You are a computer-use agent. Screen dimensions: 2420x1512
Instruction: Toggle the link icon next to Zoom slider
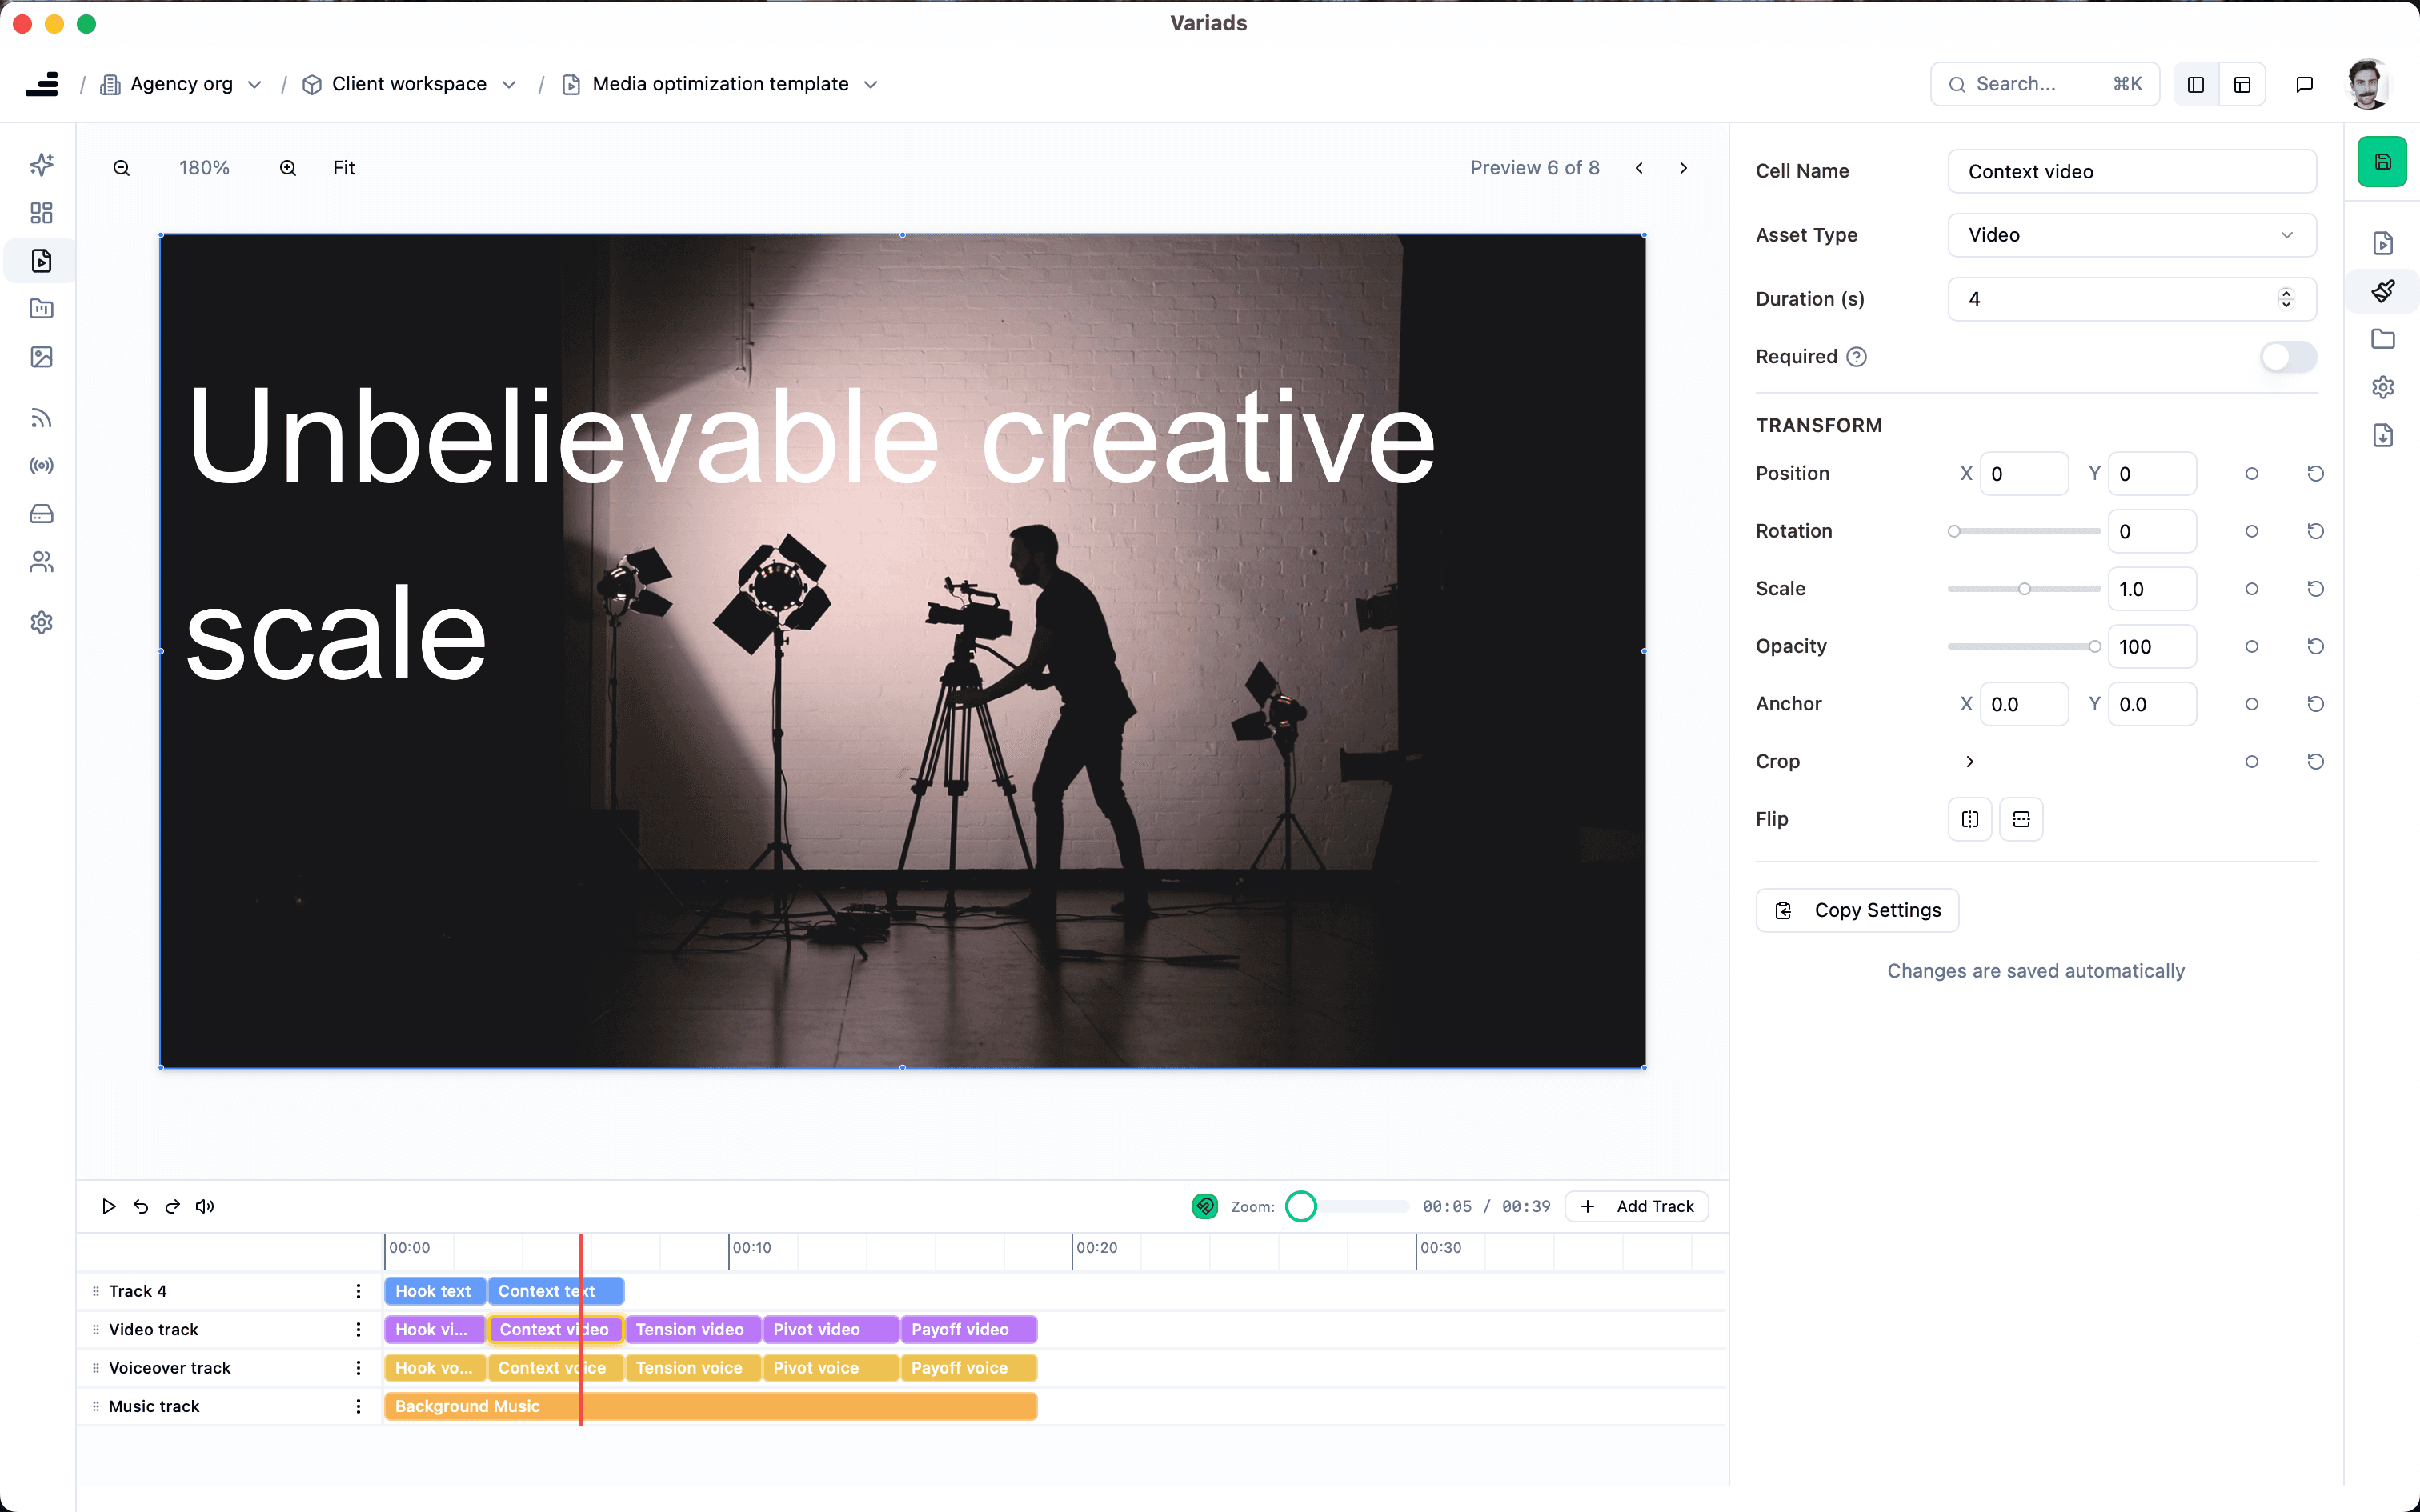click(1204, 1206)
